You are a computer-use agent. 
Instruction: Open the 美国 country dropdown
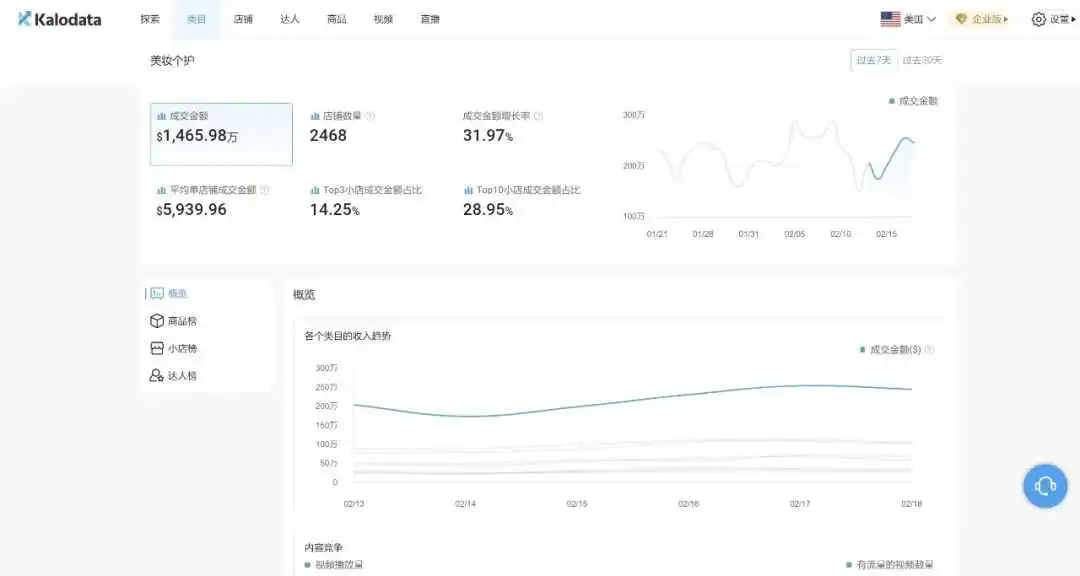(x=908, y=19)
